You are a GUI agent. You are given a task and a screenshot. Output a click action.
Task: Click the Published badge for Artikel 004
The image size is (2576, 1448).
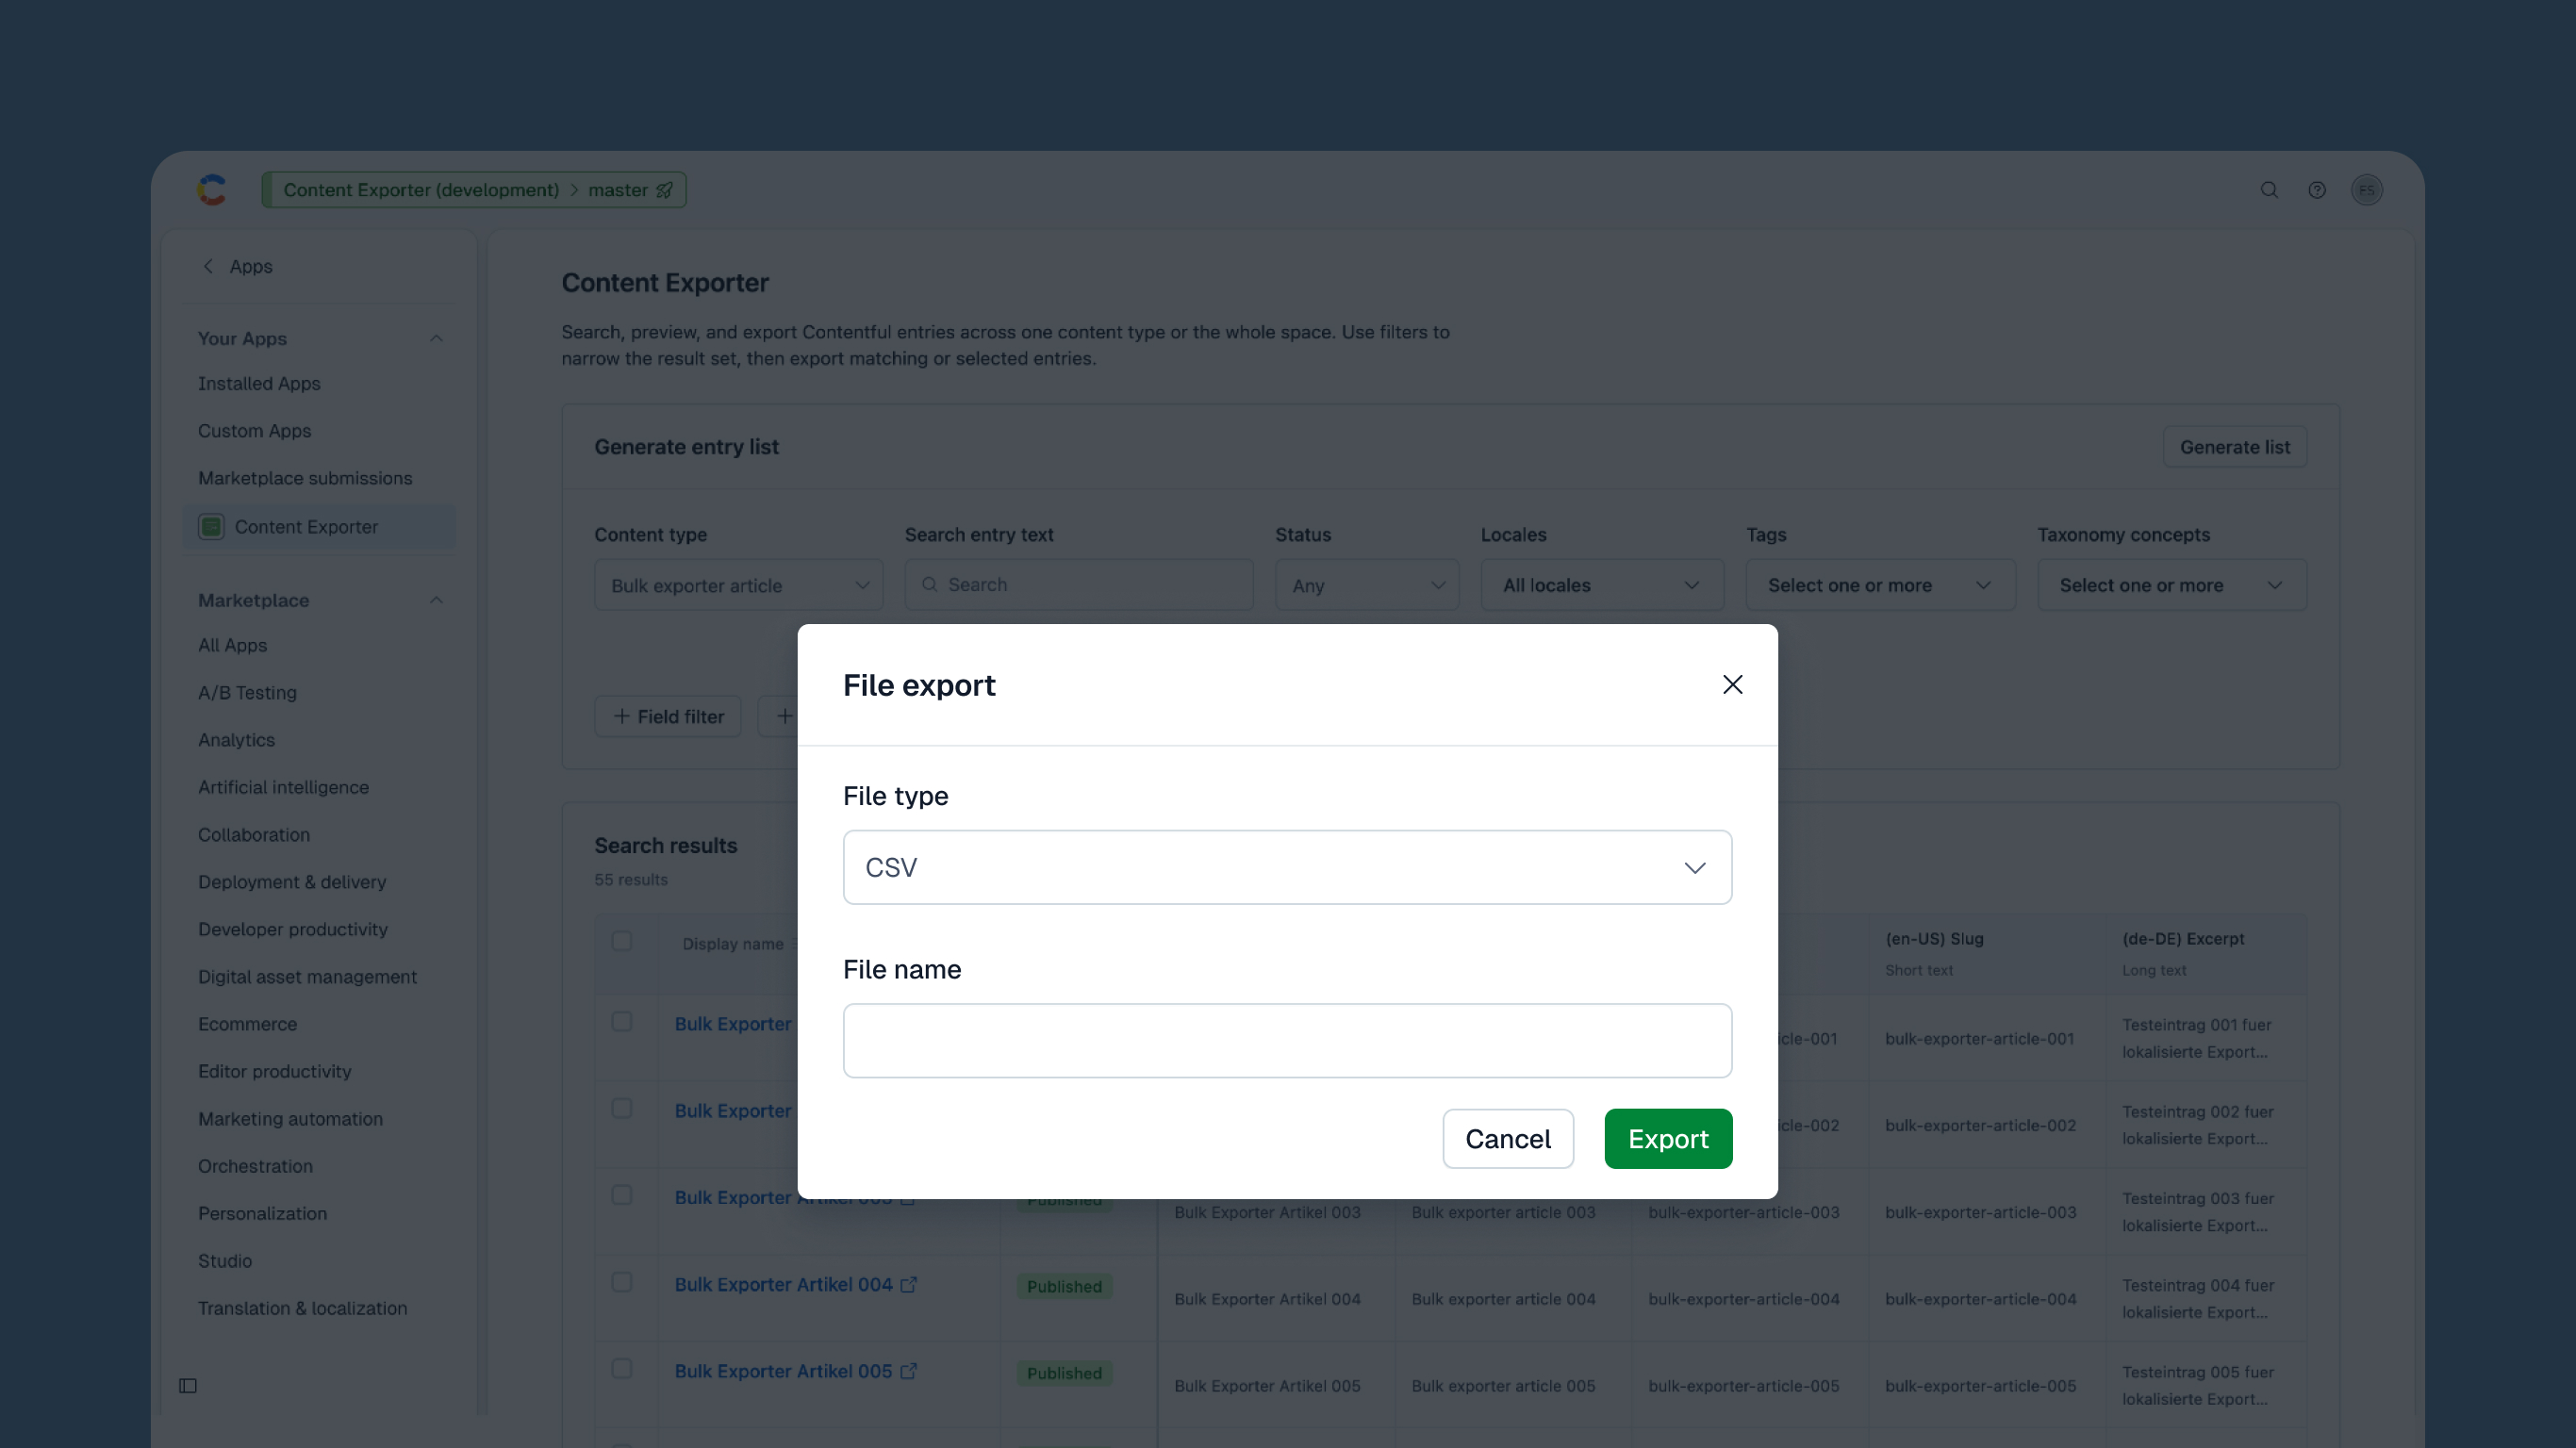1064,1286
